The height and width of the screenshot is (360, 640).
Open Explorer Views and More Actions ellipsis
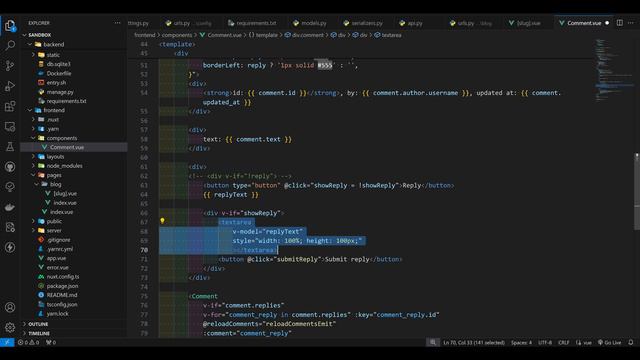coord(118,23)
